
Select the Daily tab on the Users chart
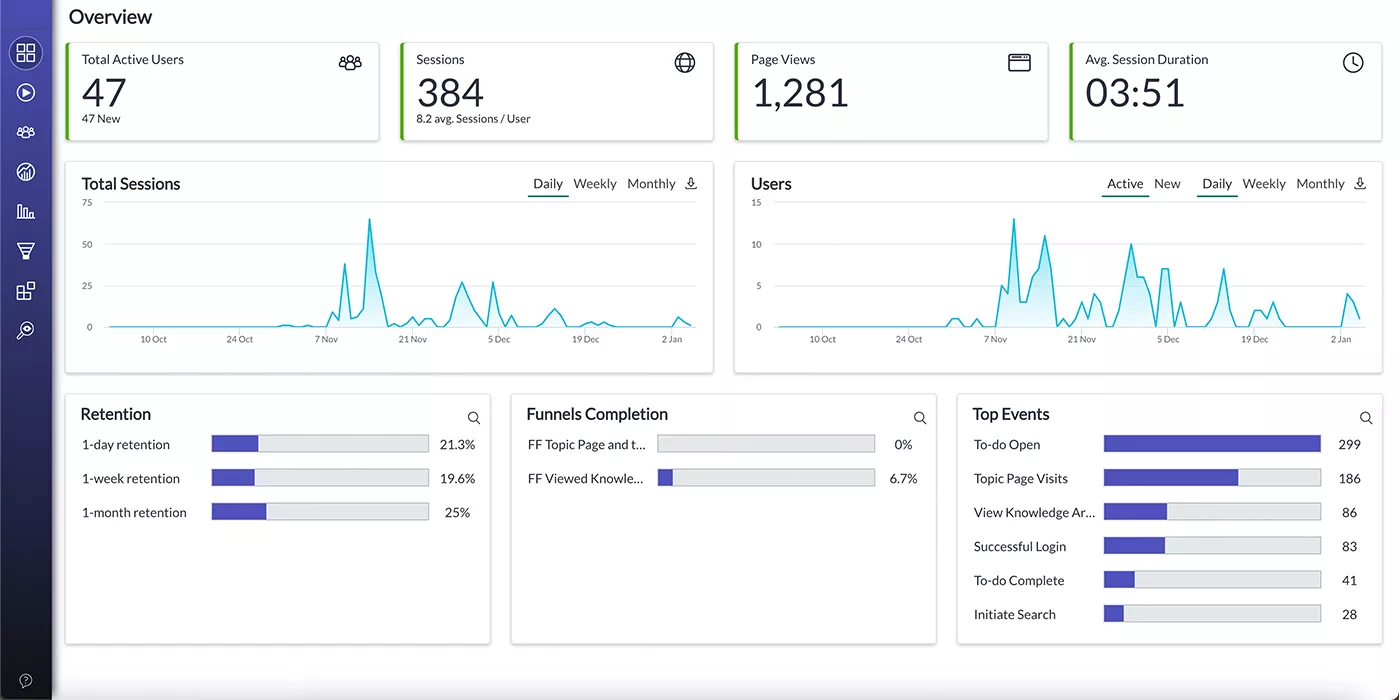coord(1217,184)
